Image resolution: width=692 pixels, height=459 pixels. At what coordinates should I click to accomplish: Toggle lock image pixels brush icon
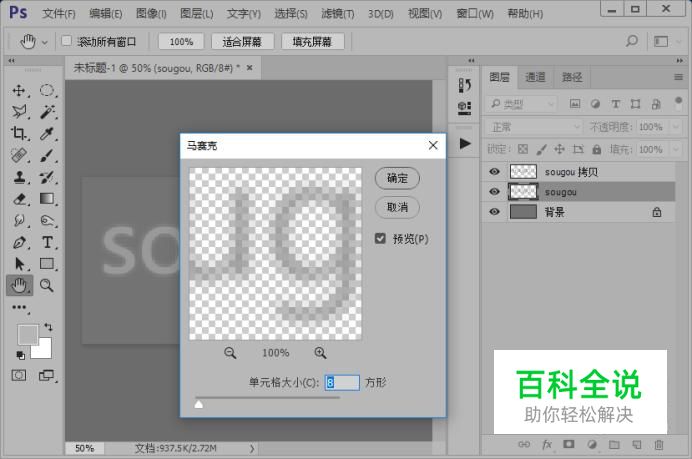point(542,149)
